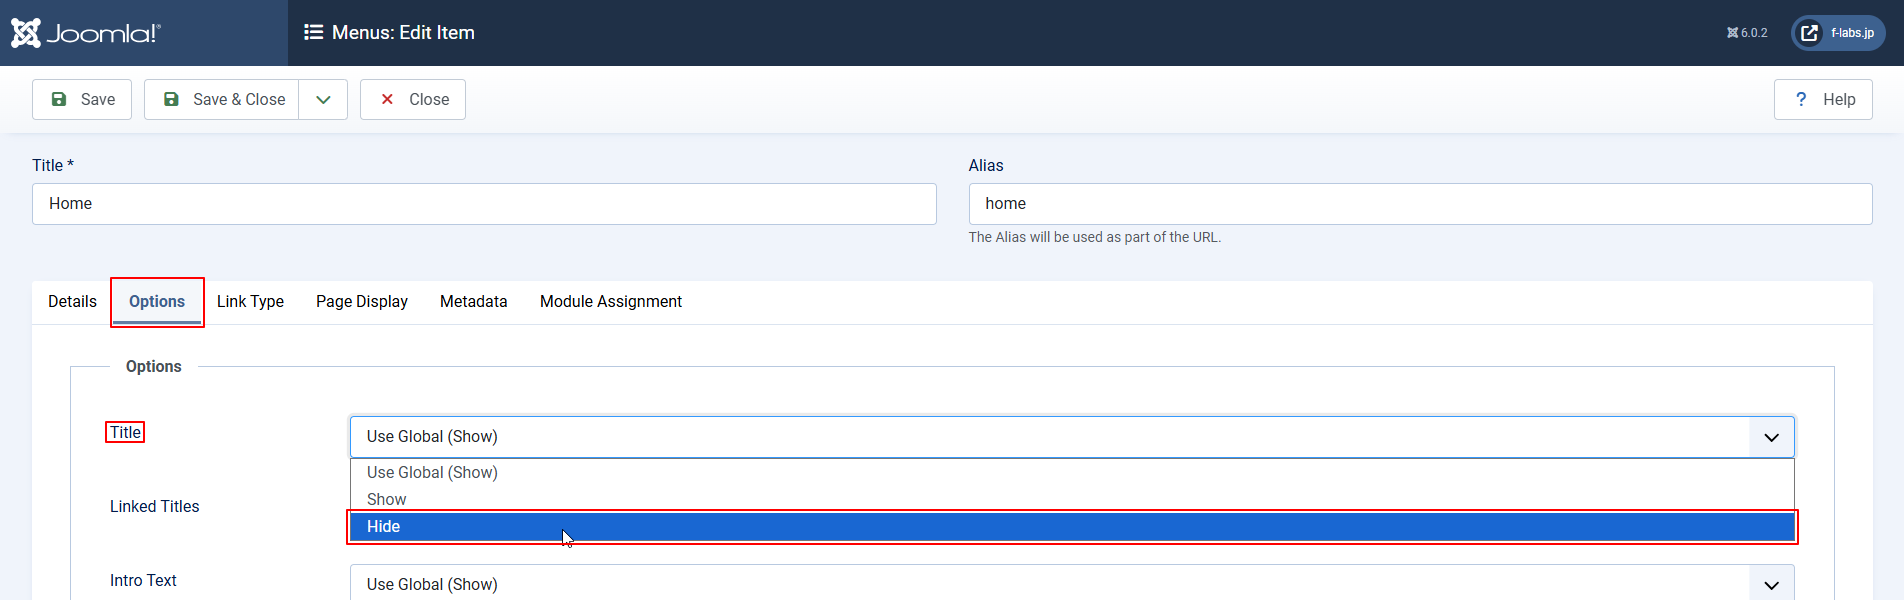Click into the Title text field
The image size is (1904, 600).
coord(484,204)
